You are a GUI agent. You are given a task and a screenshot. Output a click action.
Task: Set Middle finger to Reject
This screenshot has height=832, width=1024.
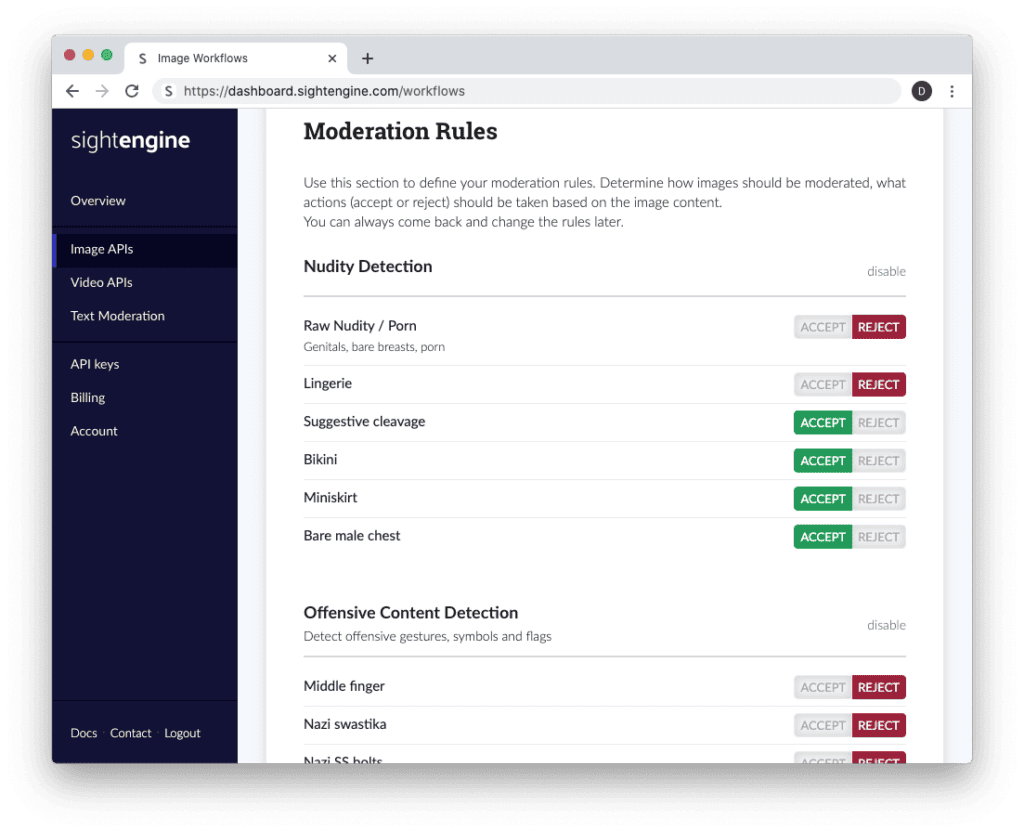click(x=878, y=687)
